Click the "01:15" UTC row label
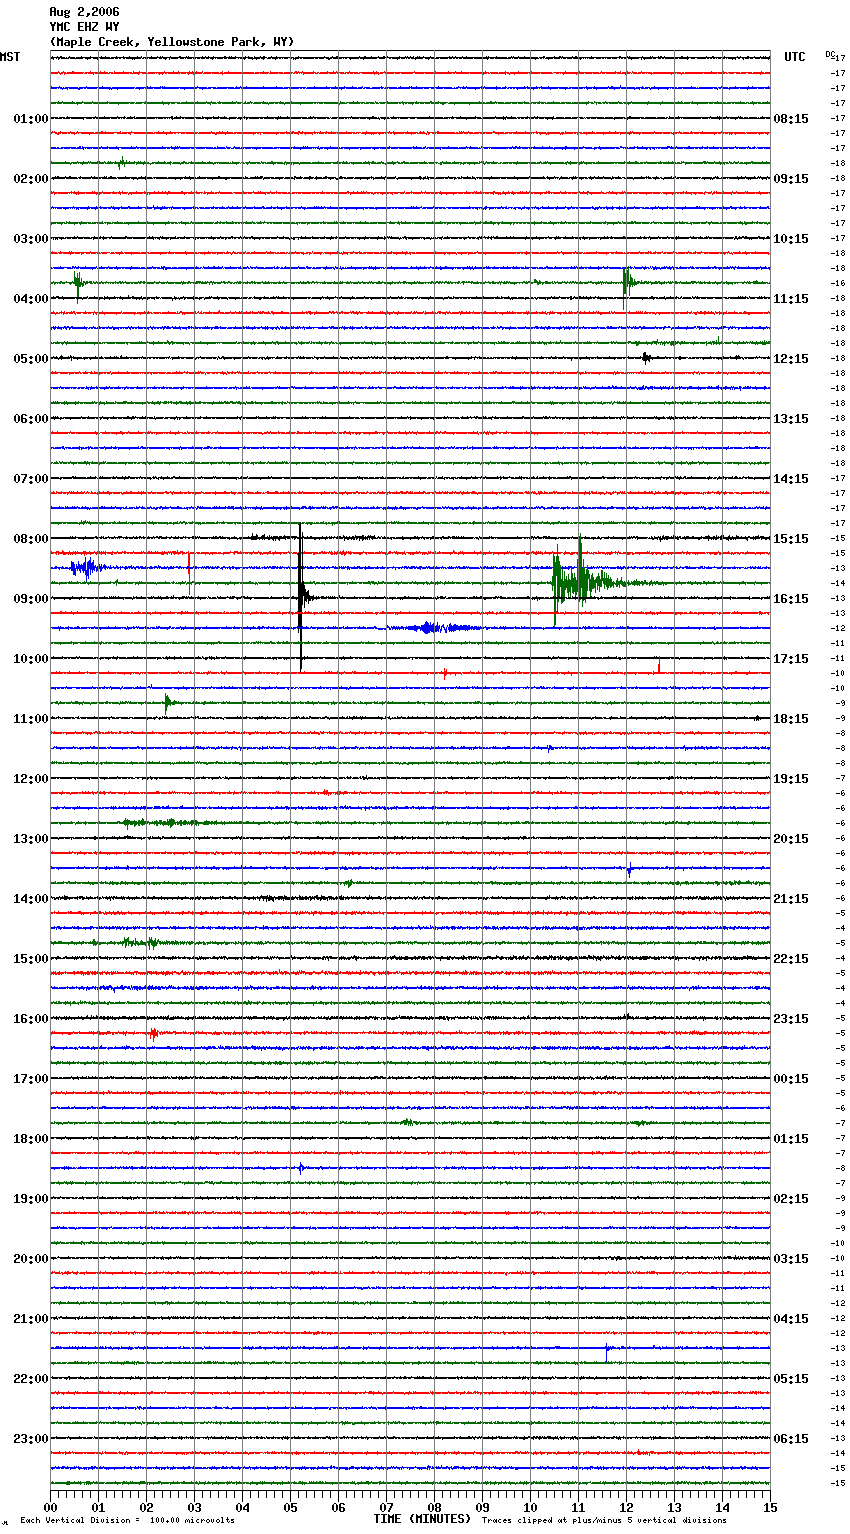Viewport: 850px width, 1534px height. click(791, 1139)
